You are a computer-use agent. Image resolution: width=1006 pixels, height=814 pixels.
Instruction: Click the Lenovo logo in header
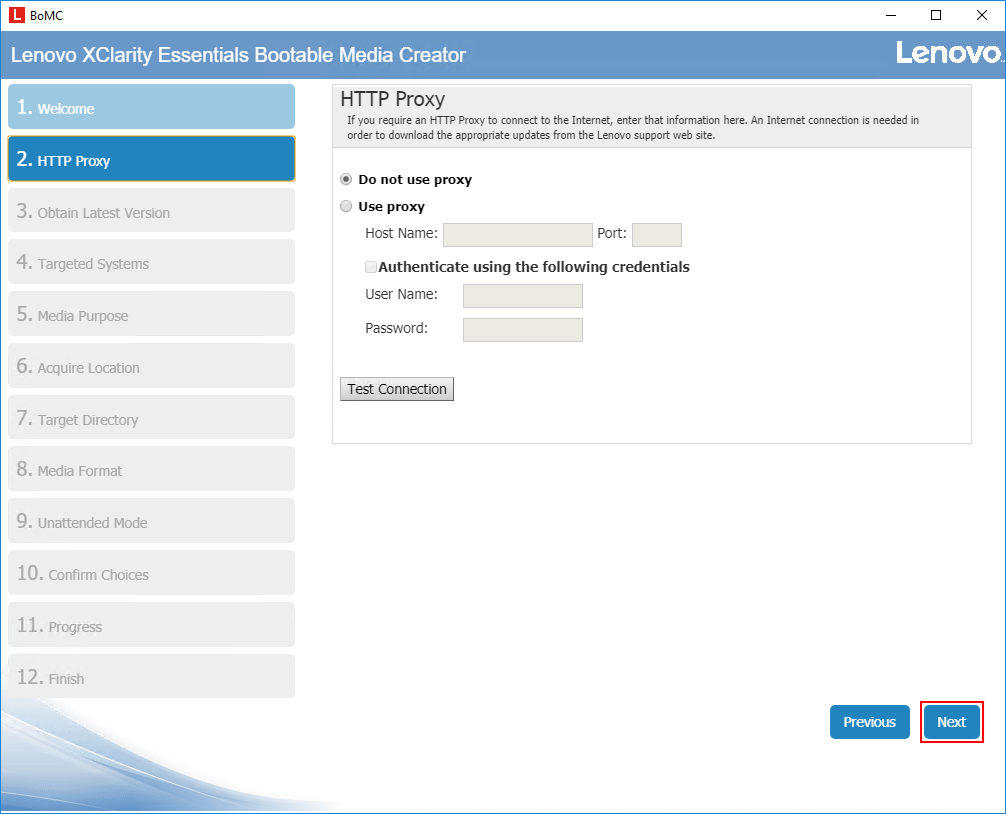[948, 53]
